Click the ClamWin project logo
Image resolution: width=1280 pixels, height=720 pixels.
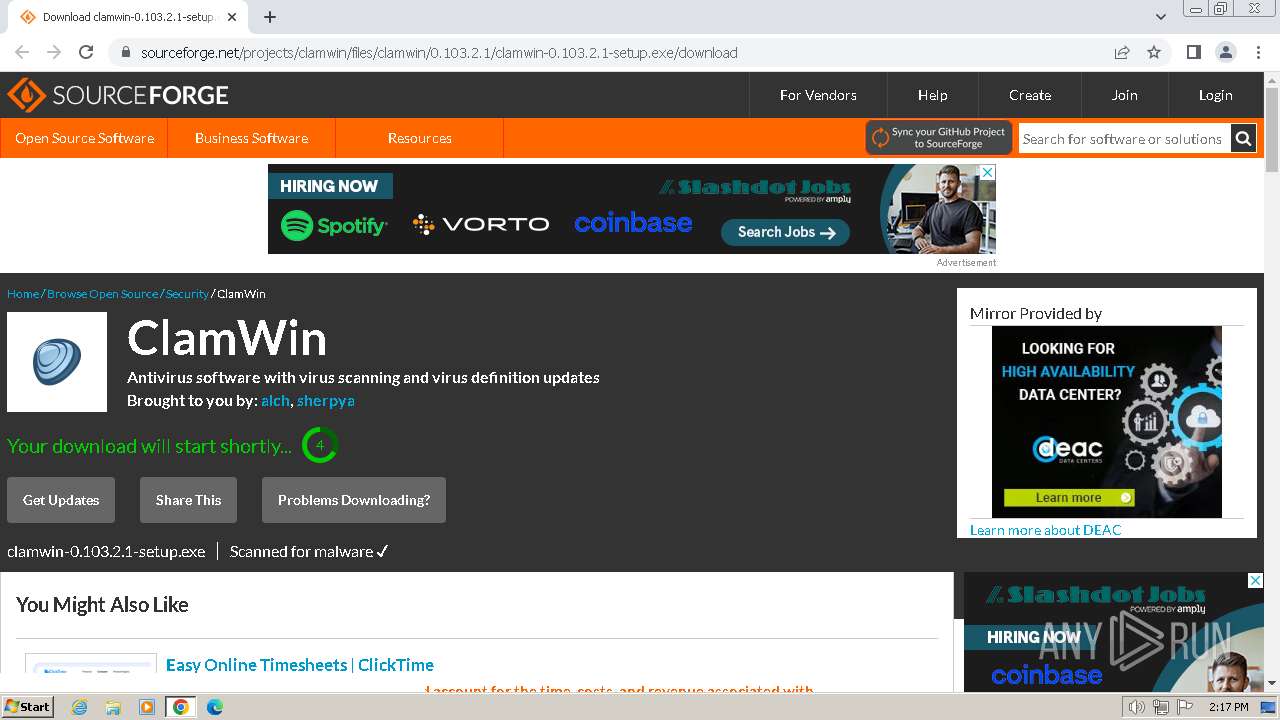[x=57, y=362]
